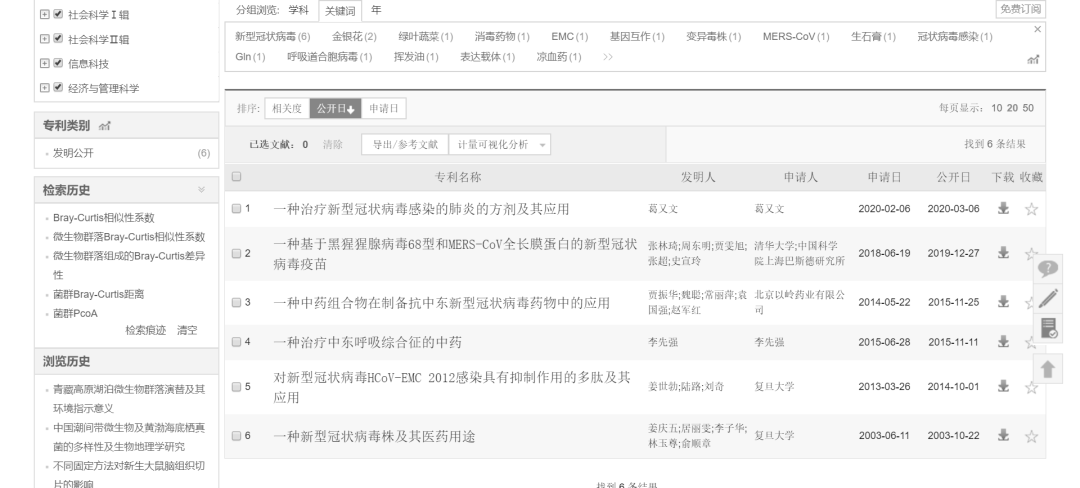
Task: Open the document checklist side icon
Action: click(1048, 329)
